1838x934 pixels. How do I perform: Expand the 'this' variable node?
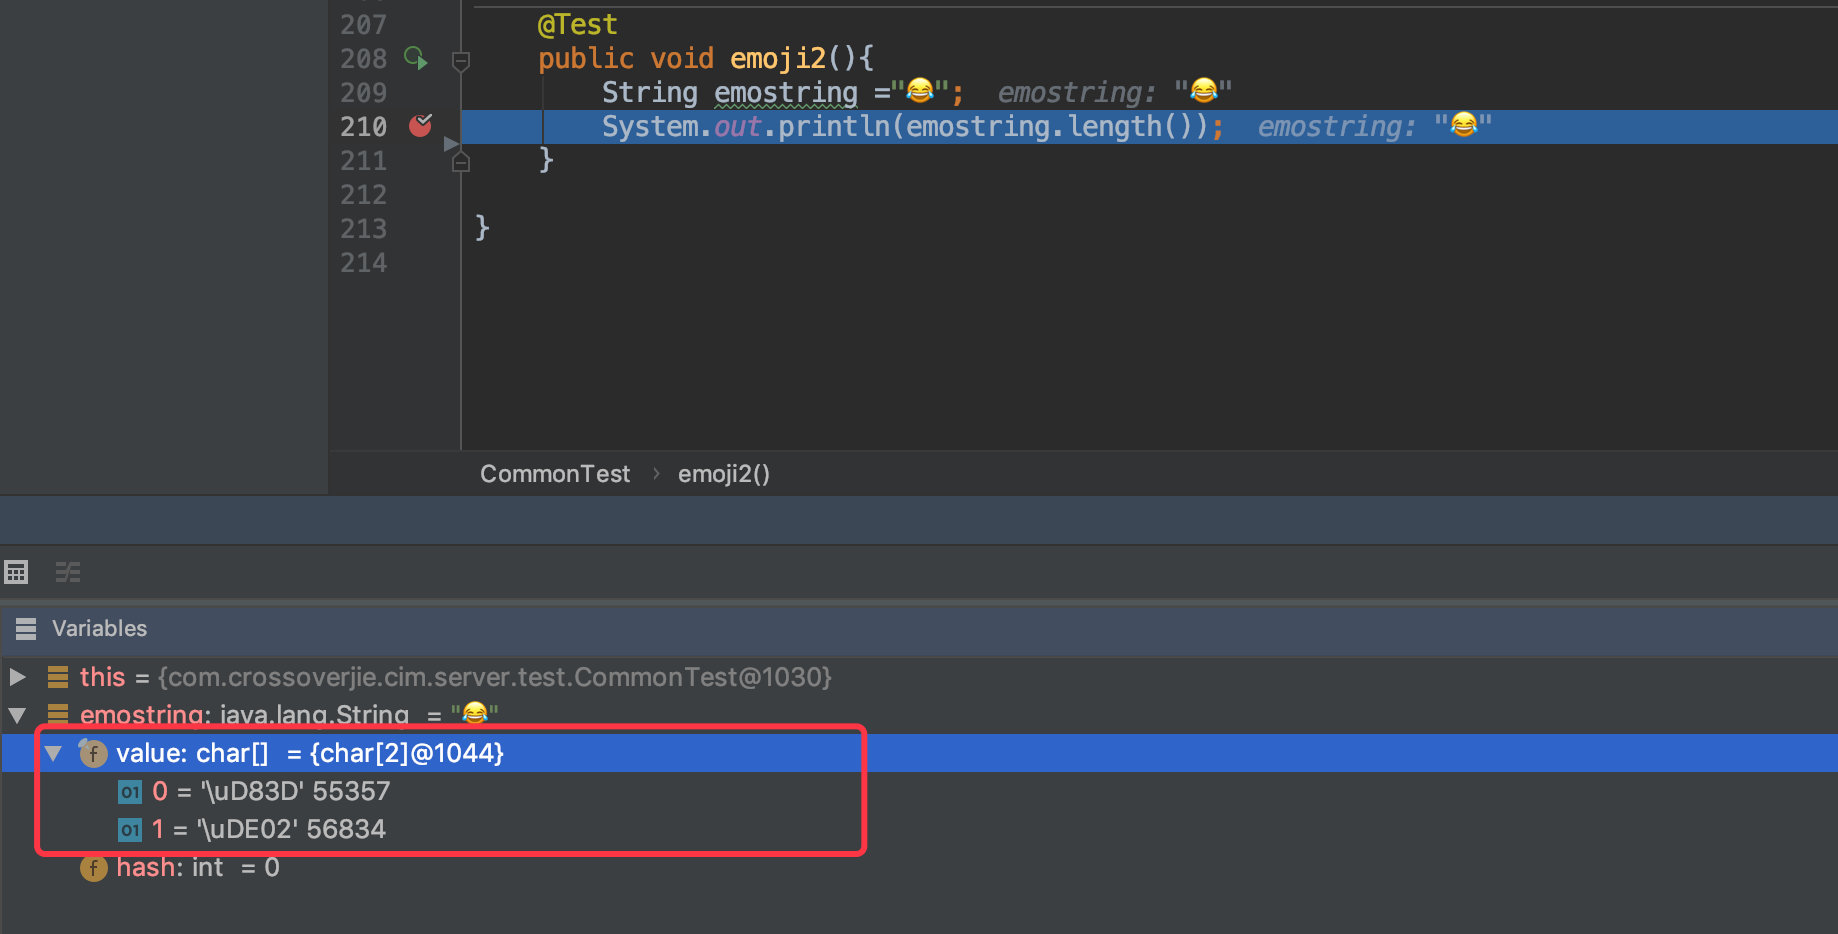click(17, 677)
